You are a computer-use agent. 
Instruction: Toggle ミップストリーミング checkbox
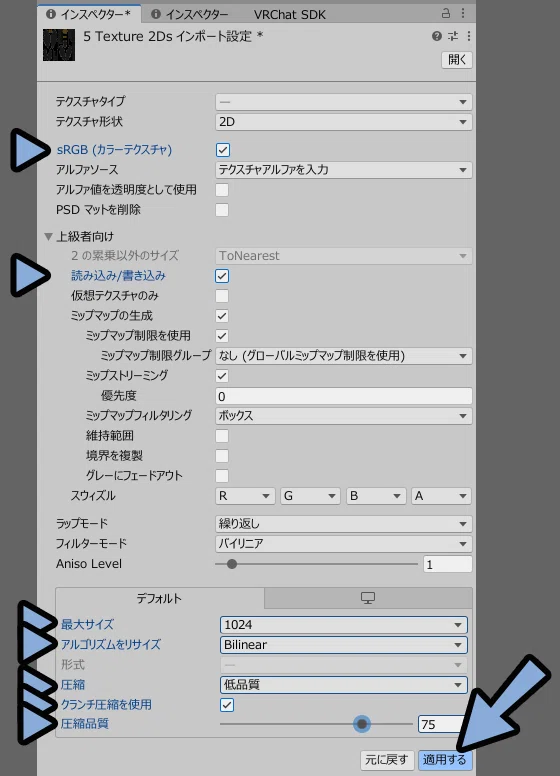tap(222, 376)
